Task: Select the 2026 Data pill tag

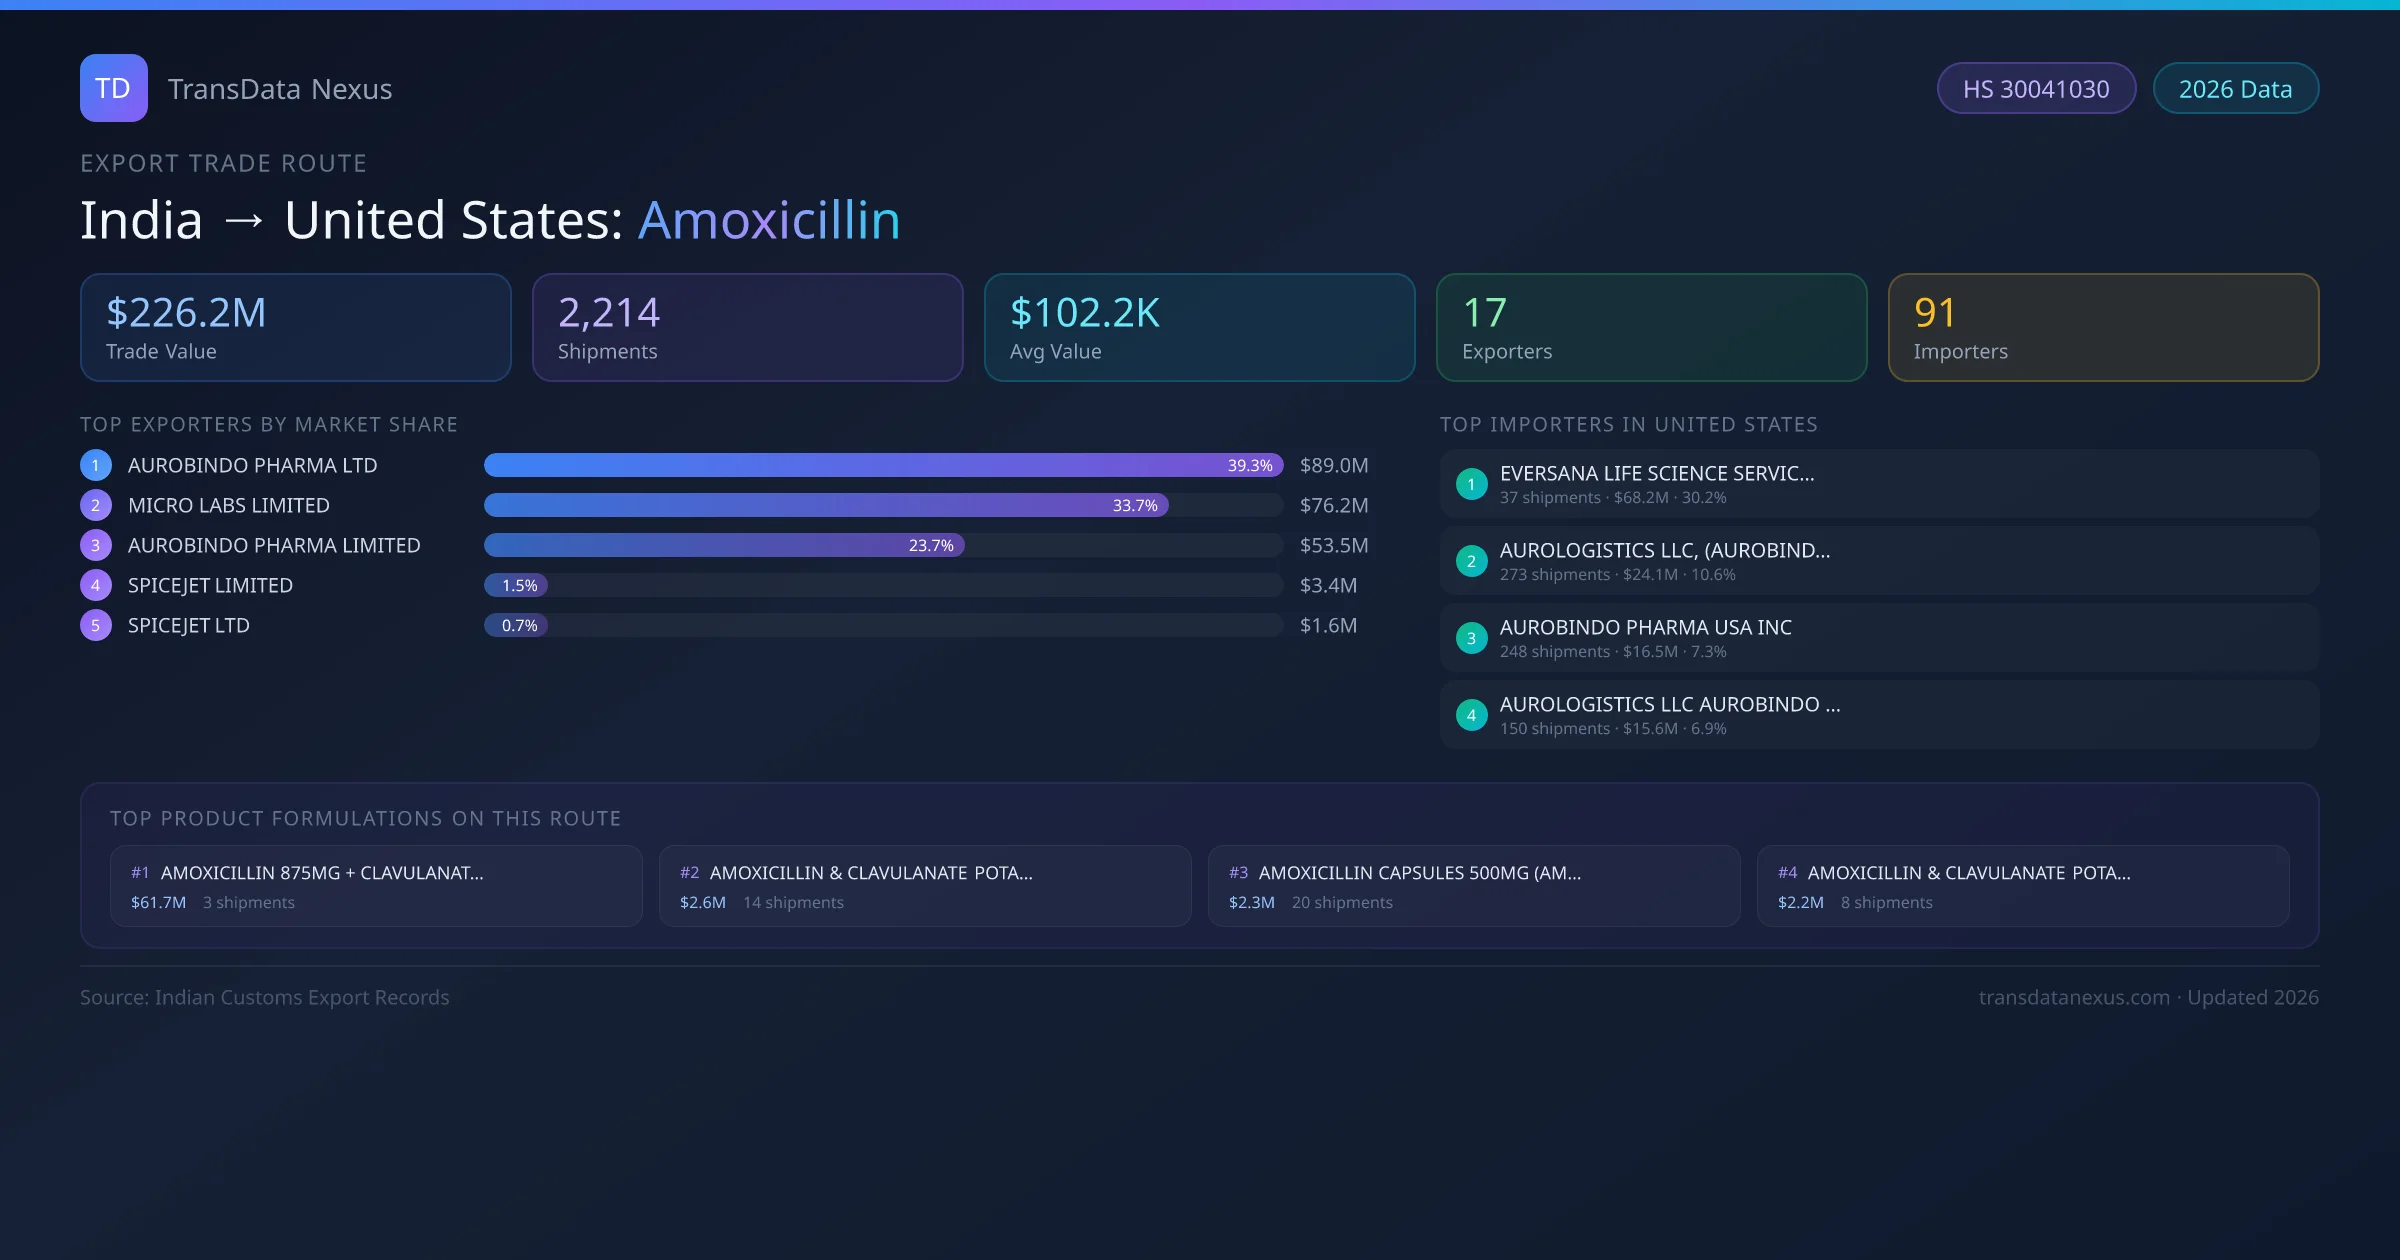Action: tap(2235, 89)
